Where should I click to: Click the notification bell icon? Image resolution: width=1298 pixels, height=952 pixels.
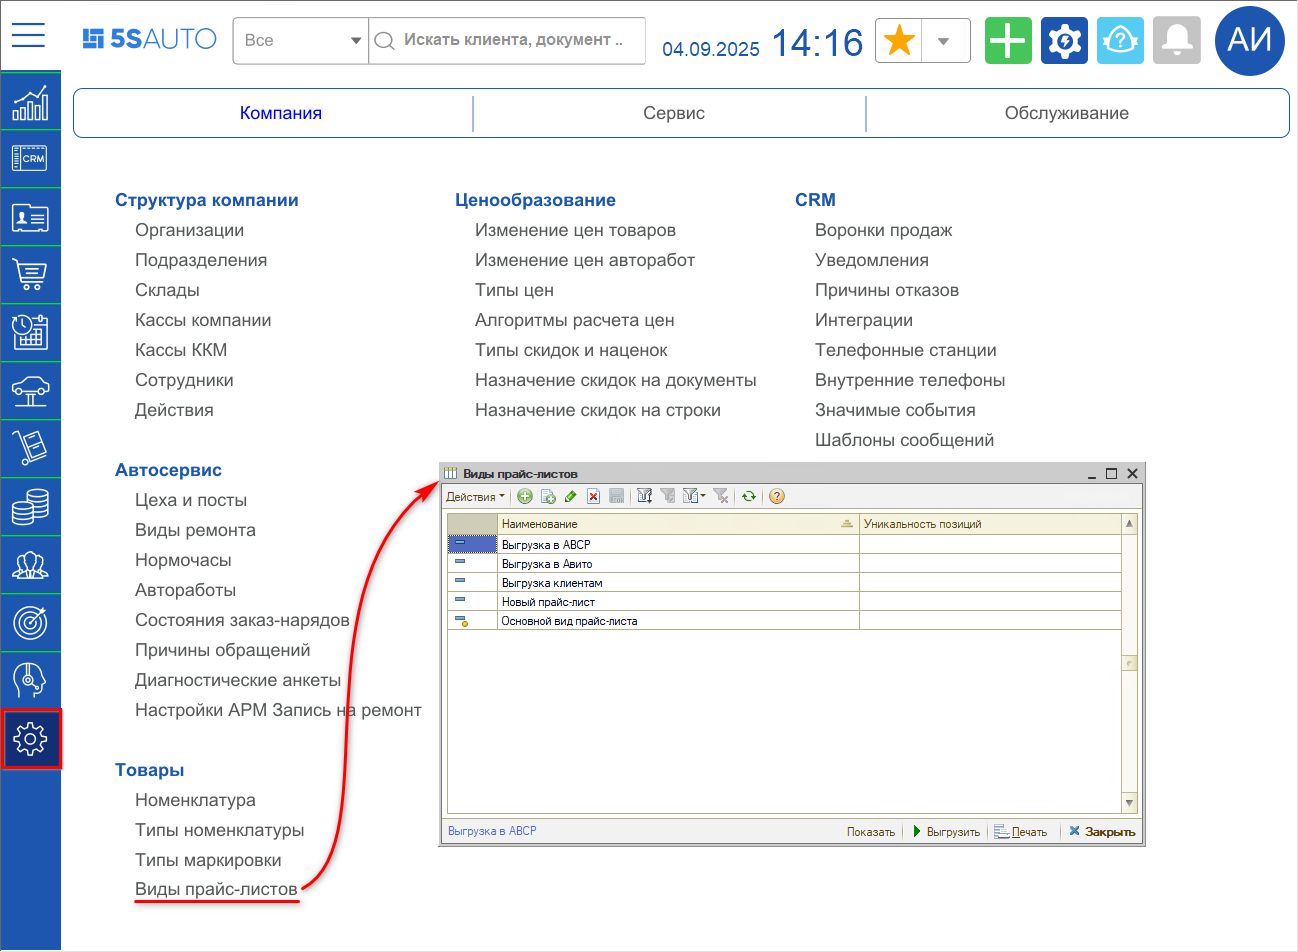click(1176, 41)
